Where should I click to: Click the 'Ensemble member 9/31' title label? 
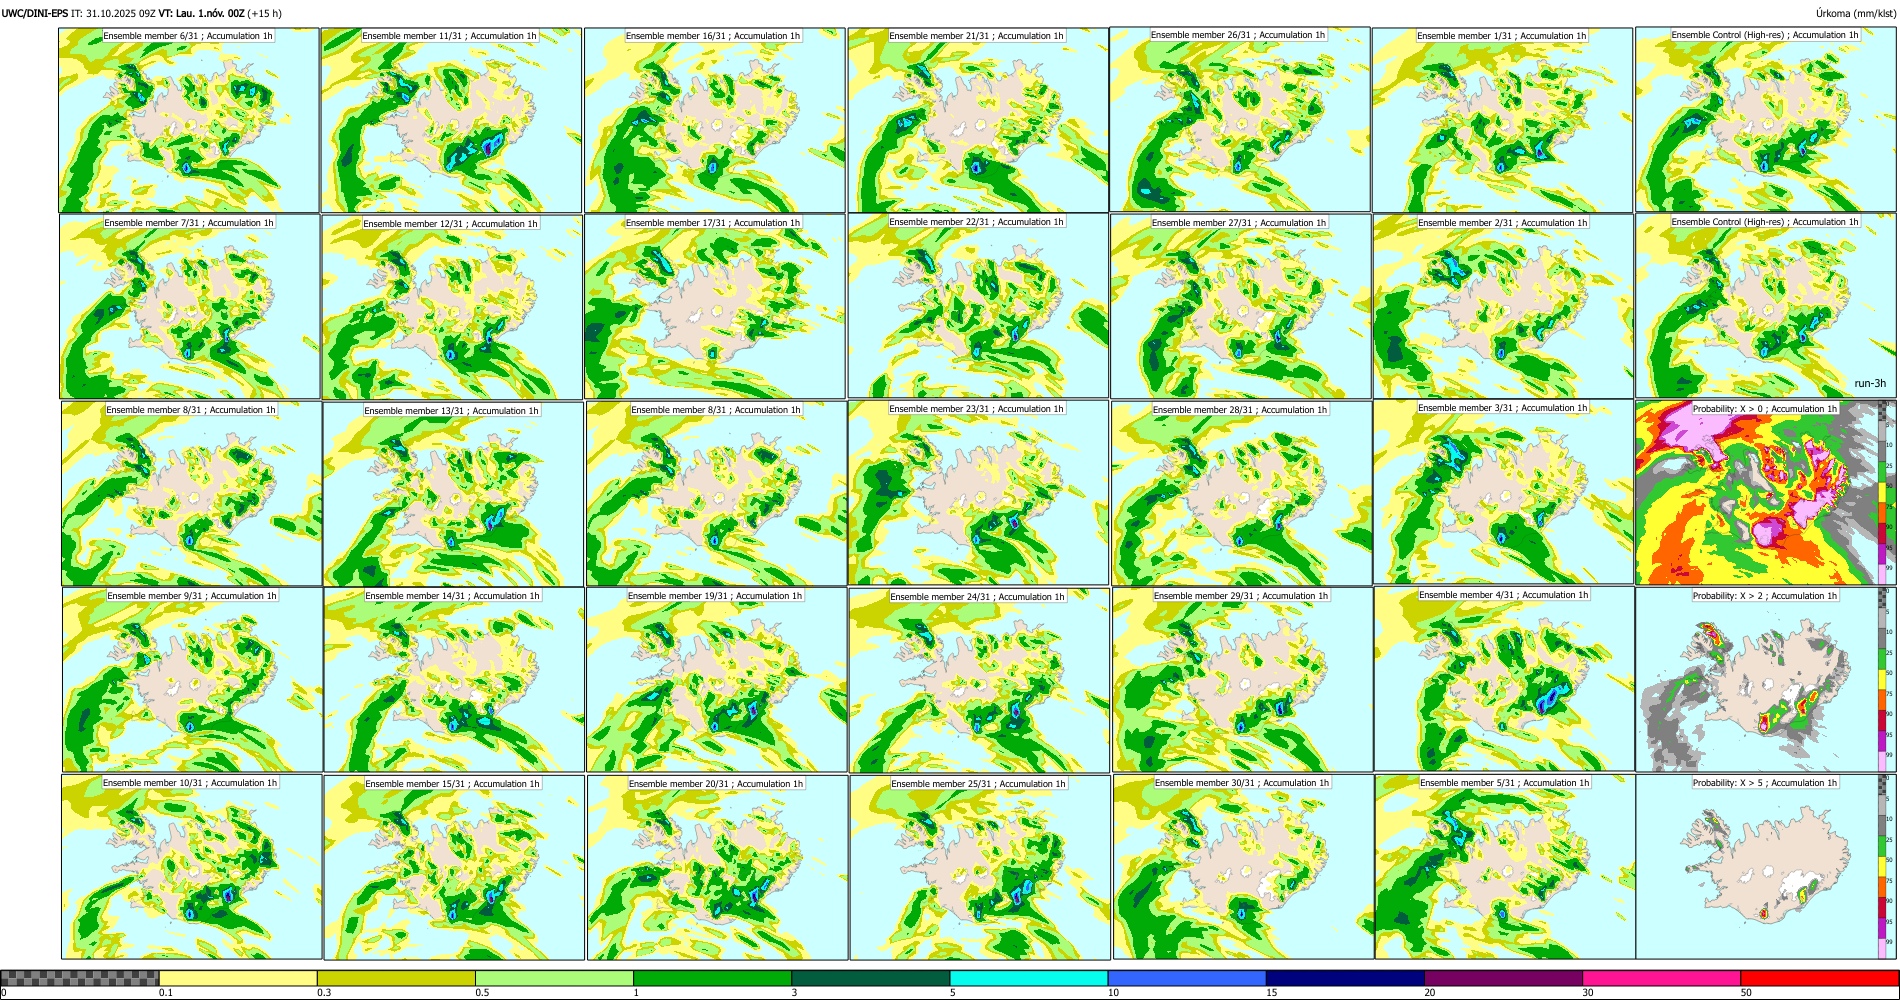coord(192,596)
